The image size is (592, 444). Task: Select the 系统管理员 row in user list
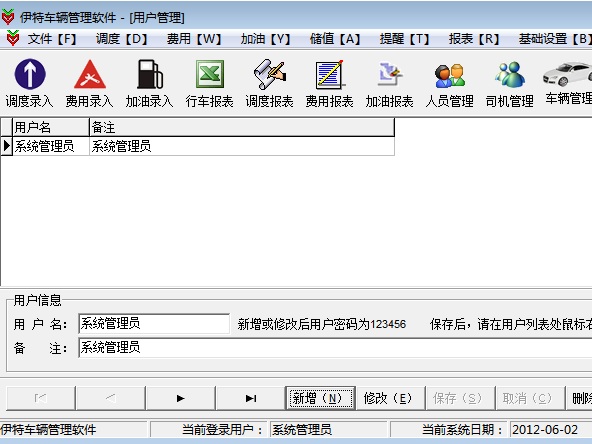tap(197, 146)
